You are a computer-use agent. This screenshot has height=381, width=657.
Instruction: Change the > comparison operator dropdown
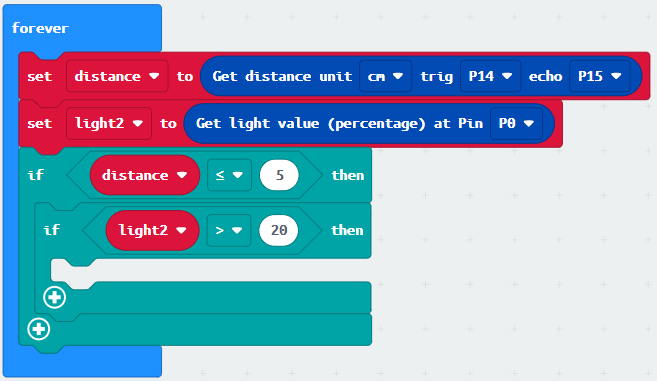point(229,231)
